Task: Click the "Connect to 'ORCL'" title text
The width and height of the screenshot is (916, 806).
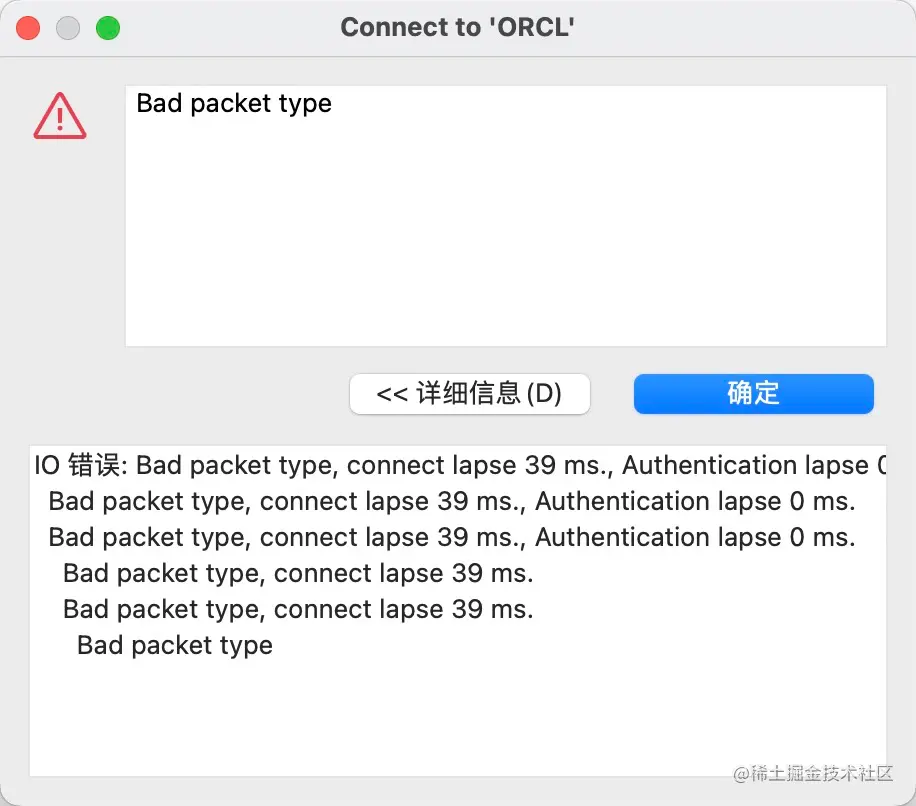Action: coord(457,27)
